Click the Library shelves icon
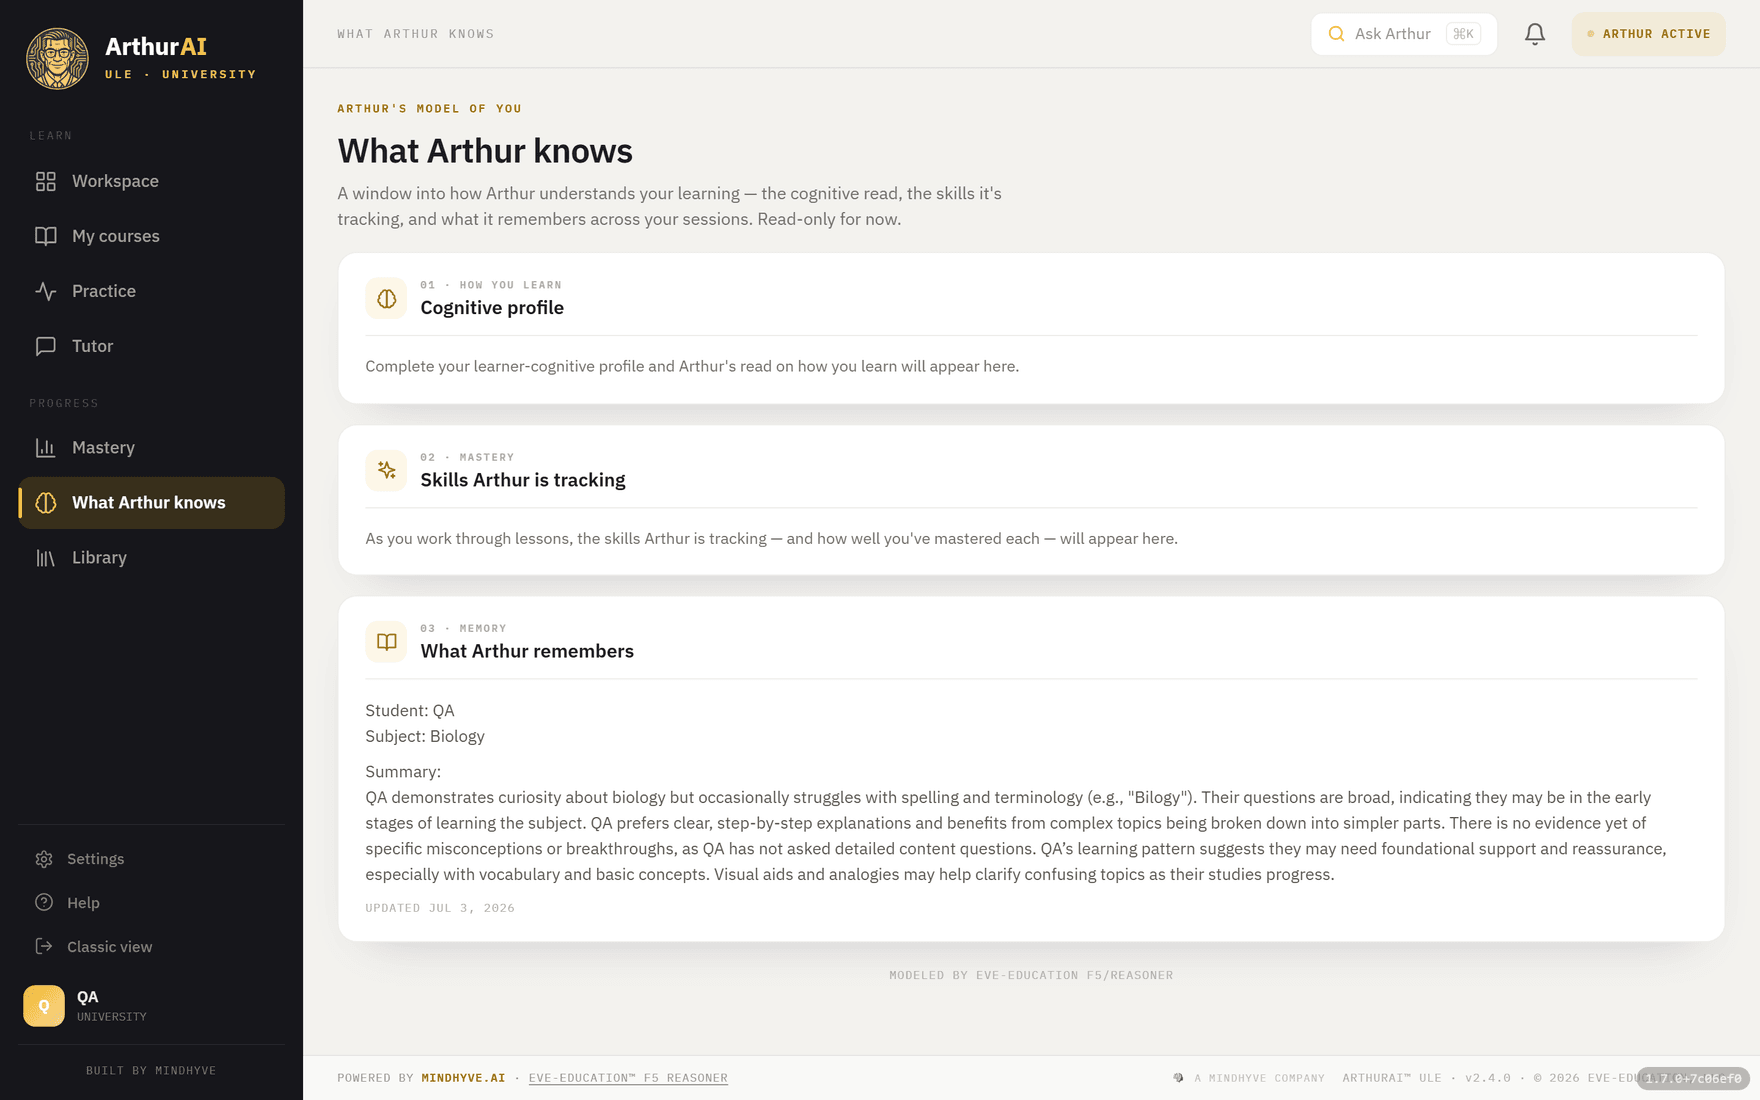Viewport: 1760px width, 1100px height. coord(46,558)
